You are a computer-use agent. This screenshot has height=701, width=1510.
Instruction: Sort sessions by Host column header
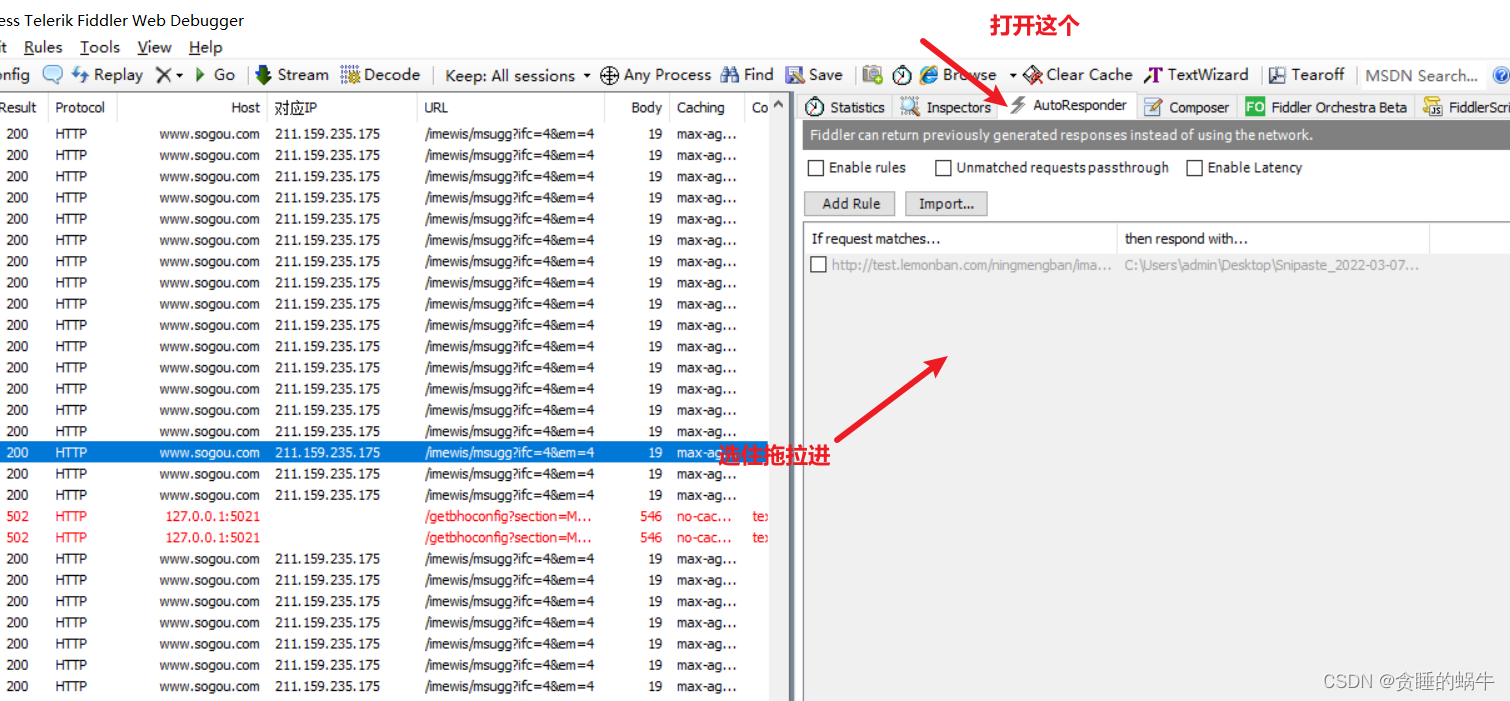(192, 108)
